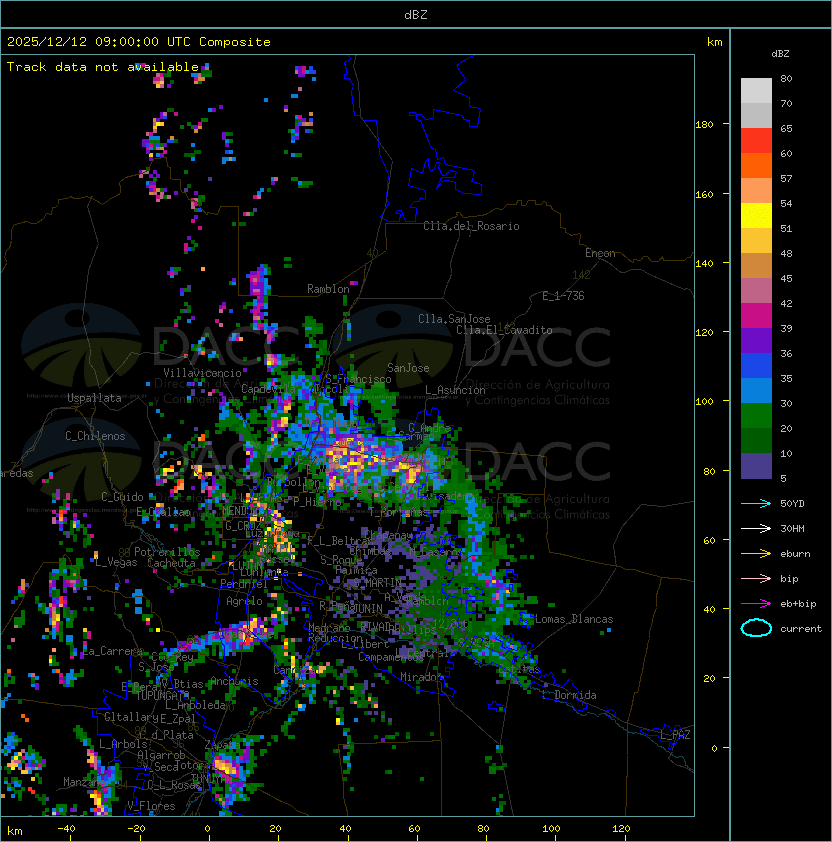The width and height of the screenshot is (832, 842).
Task: Select the 'Ramblon' place label
Action: [328, 289]
